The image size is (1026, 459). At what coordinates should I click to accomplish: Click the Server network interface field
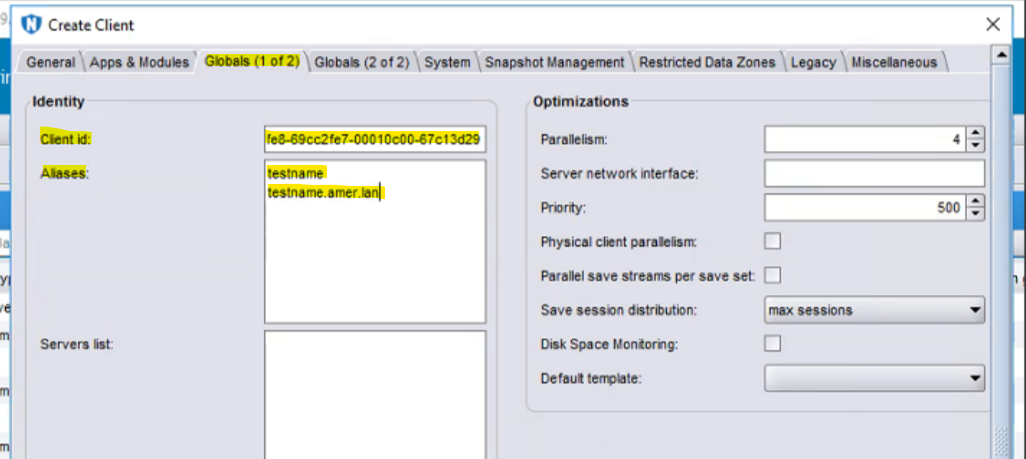874,174
